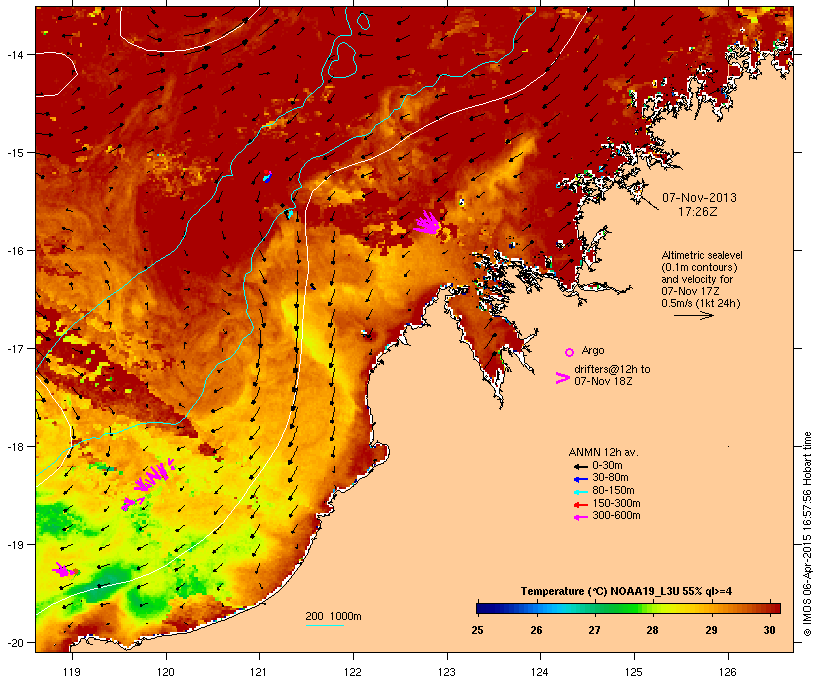Click the blue-cyan mooring marker near 121E 15S

pyautogui.click(x=267, y=176)
